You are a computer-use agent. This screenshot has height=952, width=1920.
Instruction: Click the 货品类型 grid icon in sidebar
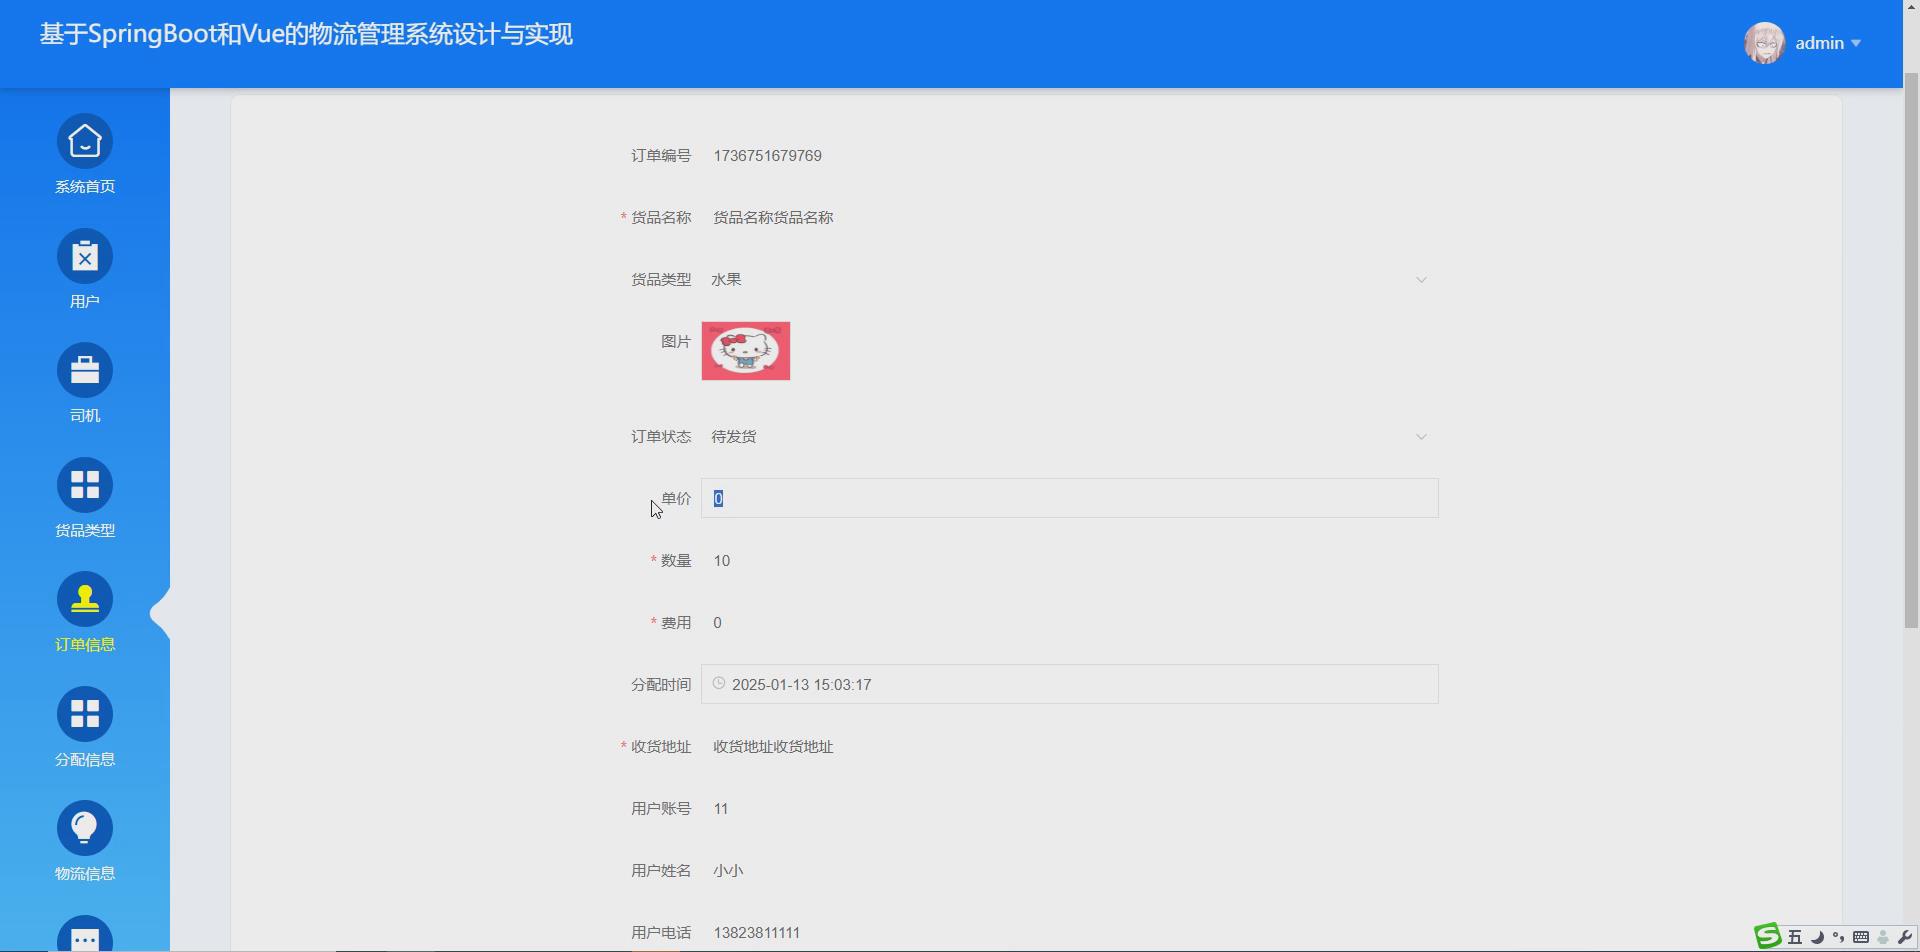pyautogui.click(x=84, y=484)
